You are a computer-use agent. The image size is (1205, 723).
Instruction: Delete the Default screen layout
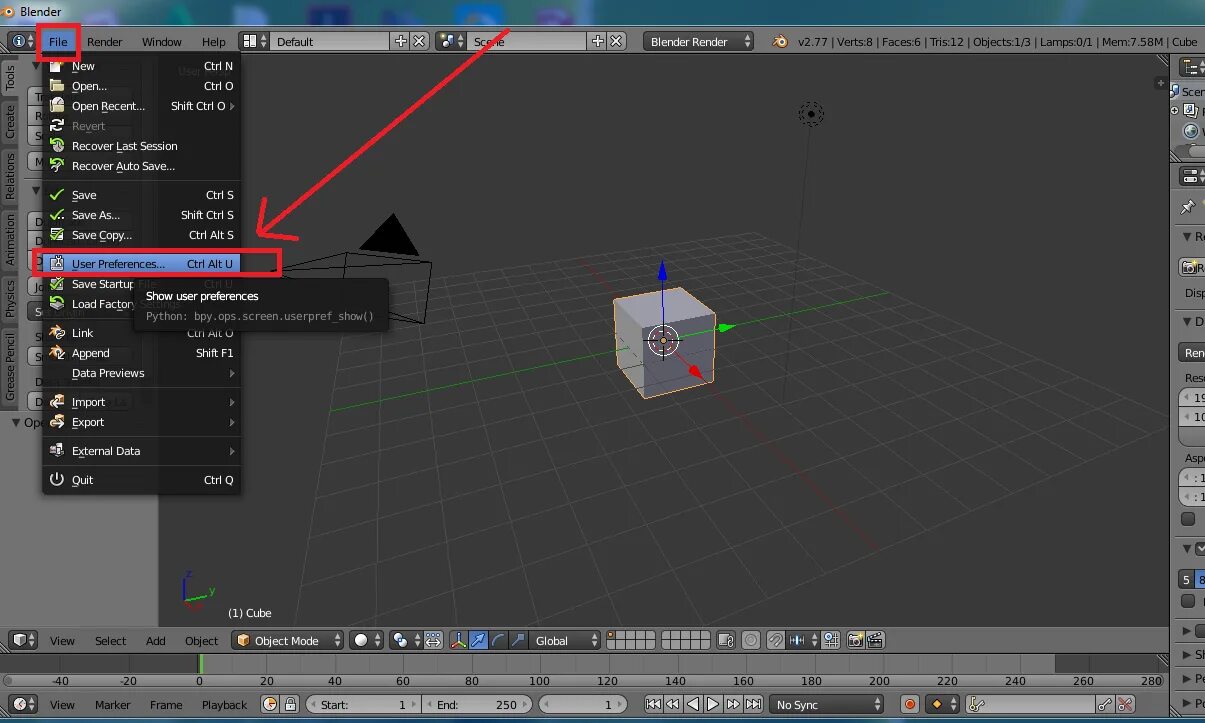pyautogui.click(x=419, y=41)
